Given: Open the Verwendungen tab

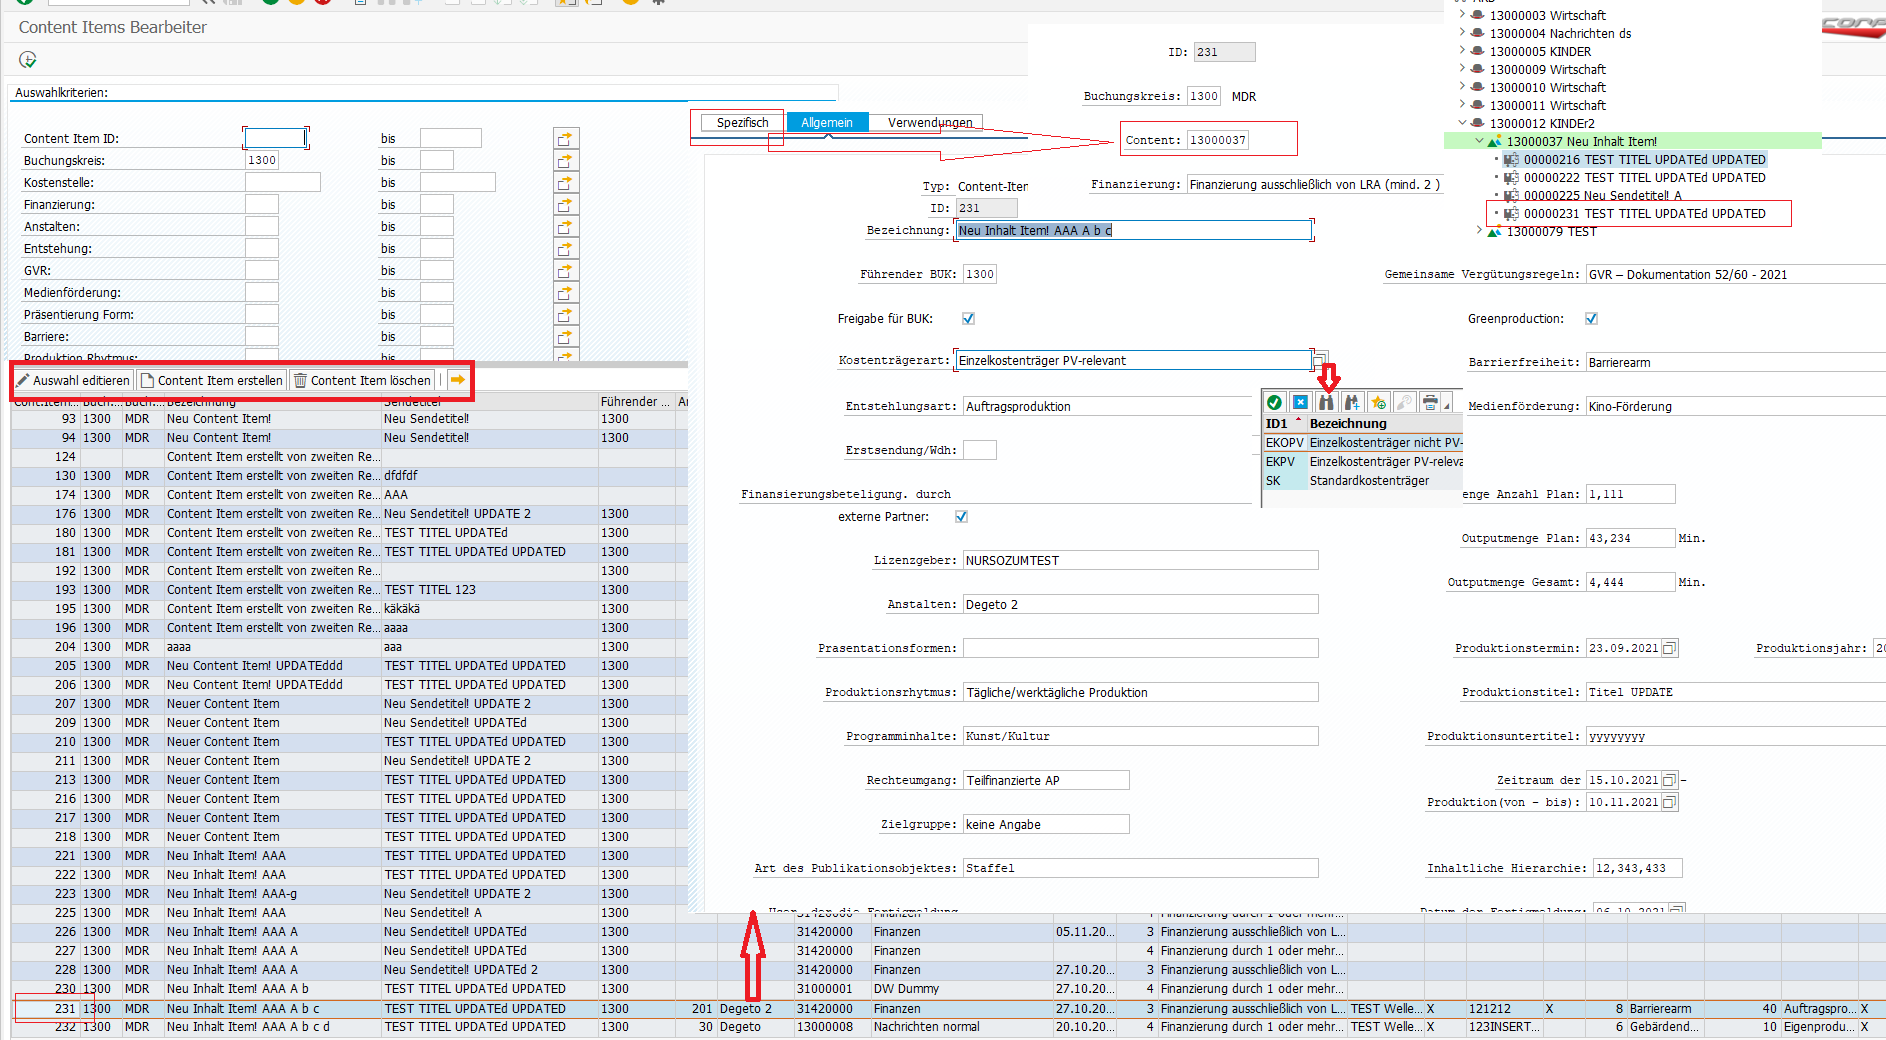Looking at the screenshot, I should coord(929,123).
